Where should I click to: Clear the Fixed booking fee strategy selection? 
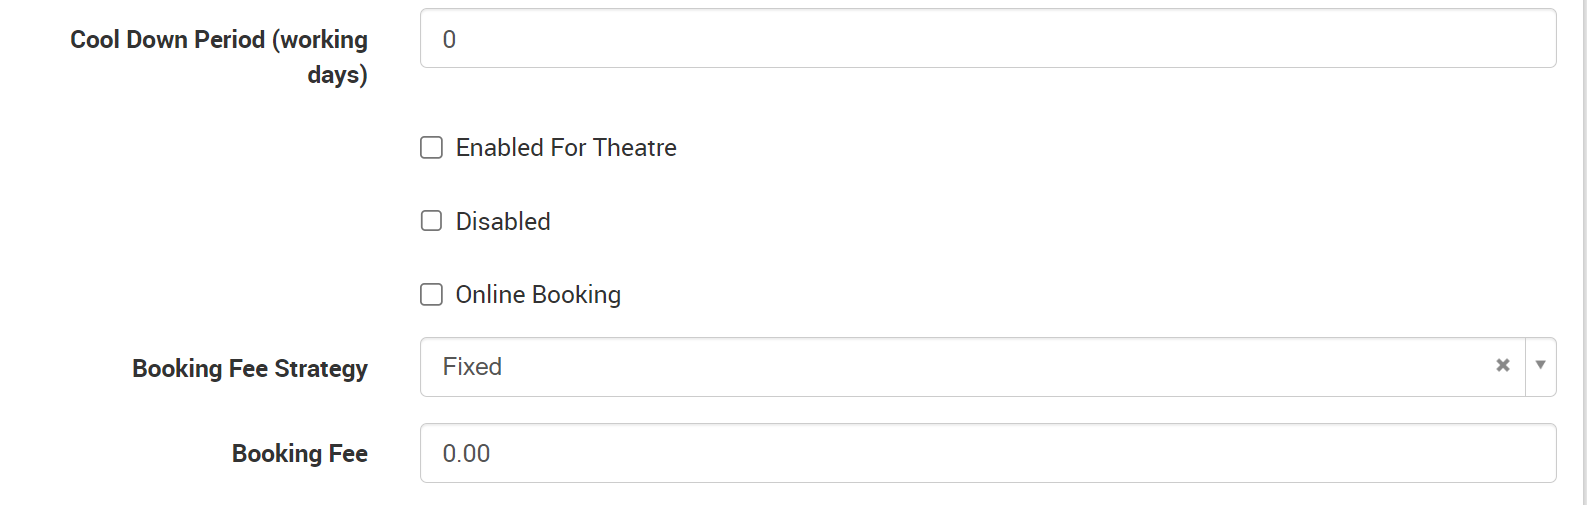coord(1502,366)
